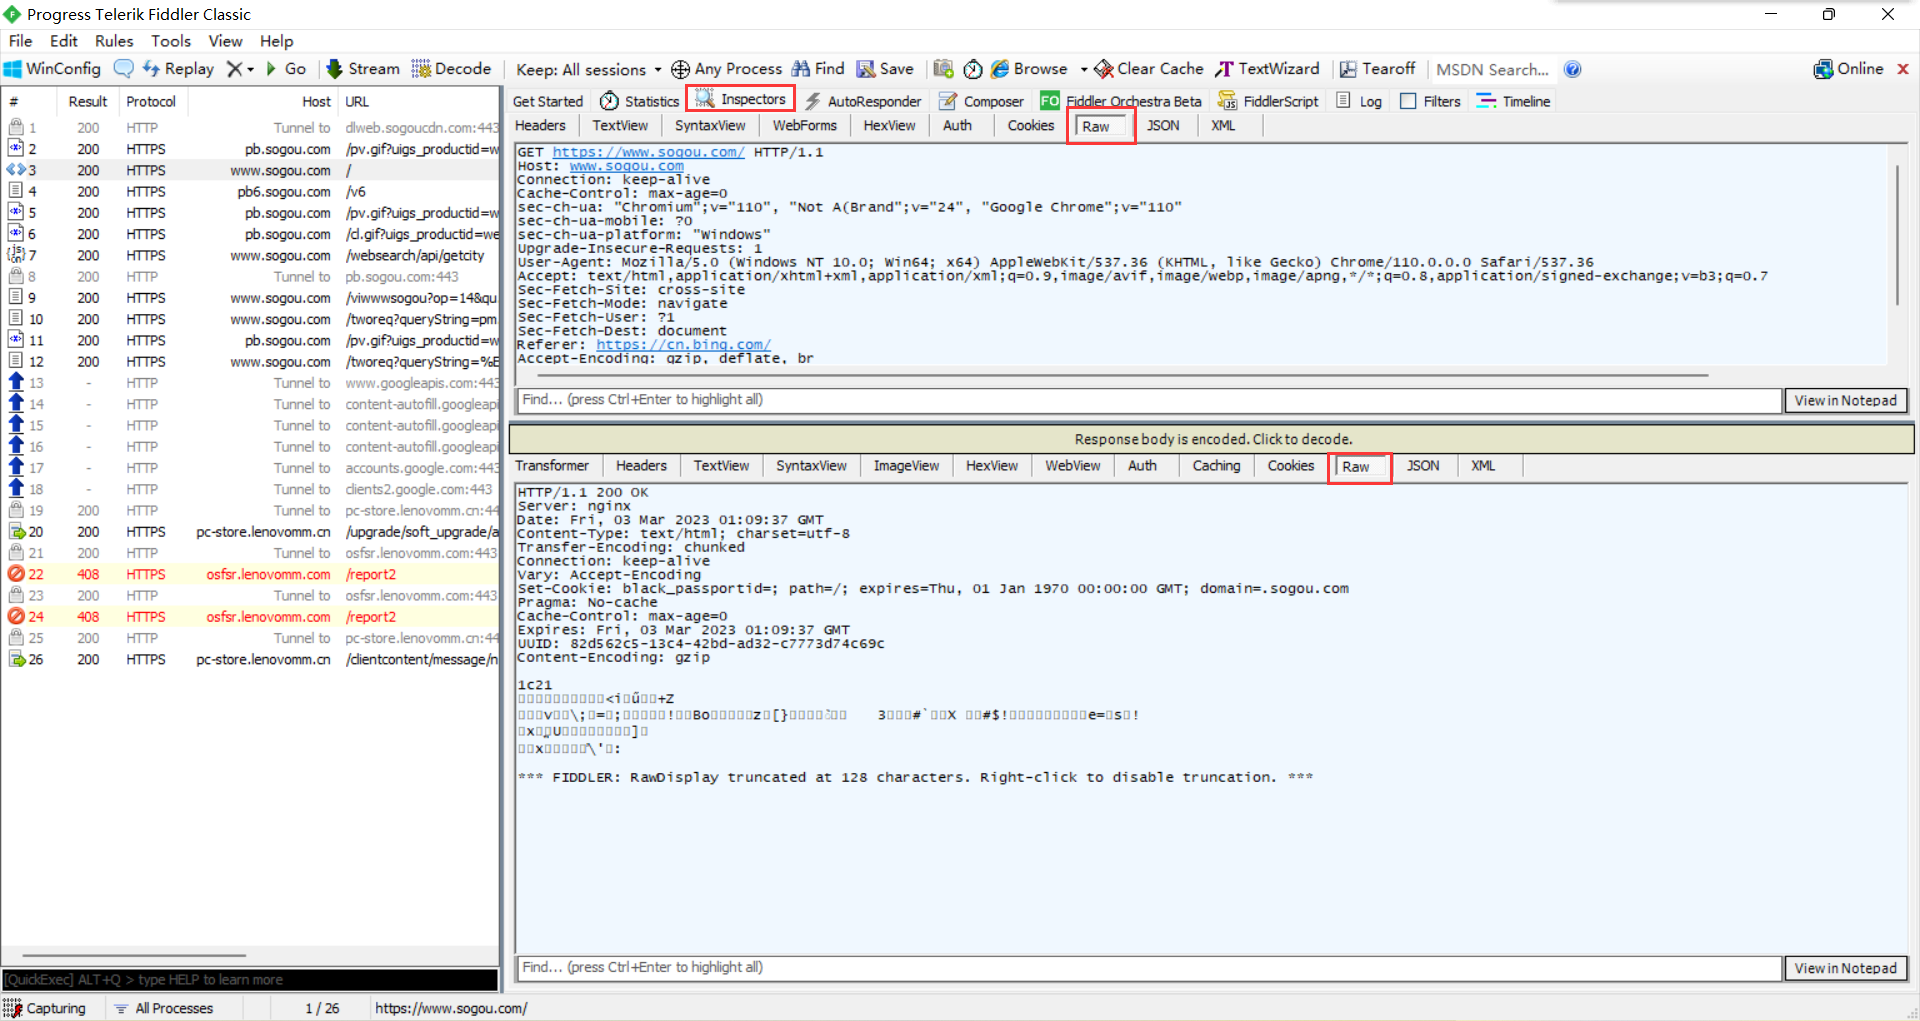
Task: Open the Tools menu
Action: pyautogui.click(x=171, y=41)
